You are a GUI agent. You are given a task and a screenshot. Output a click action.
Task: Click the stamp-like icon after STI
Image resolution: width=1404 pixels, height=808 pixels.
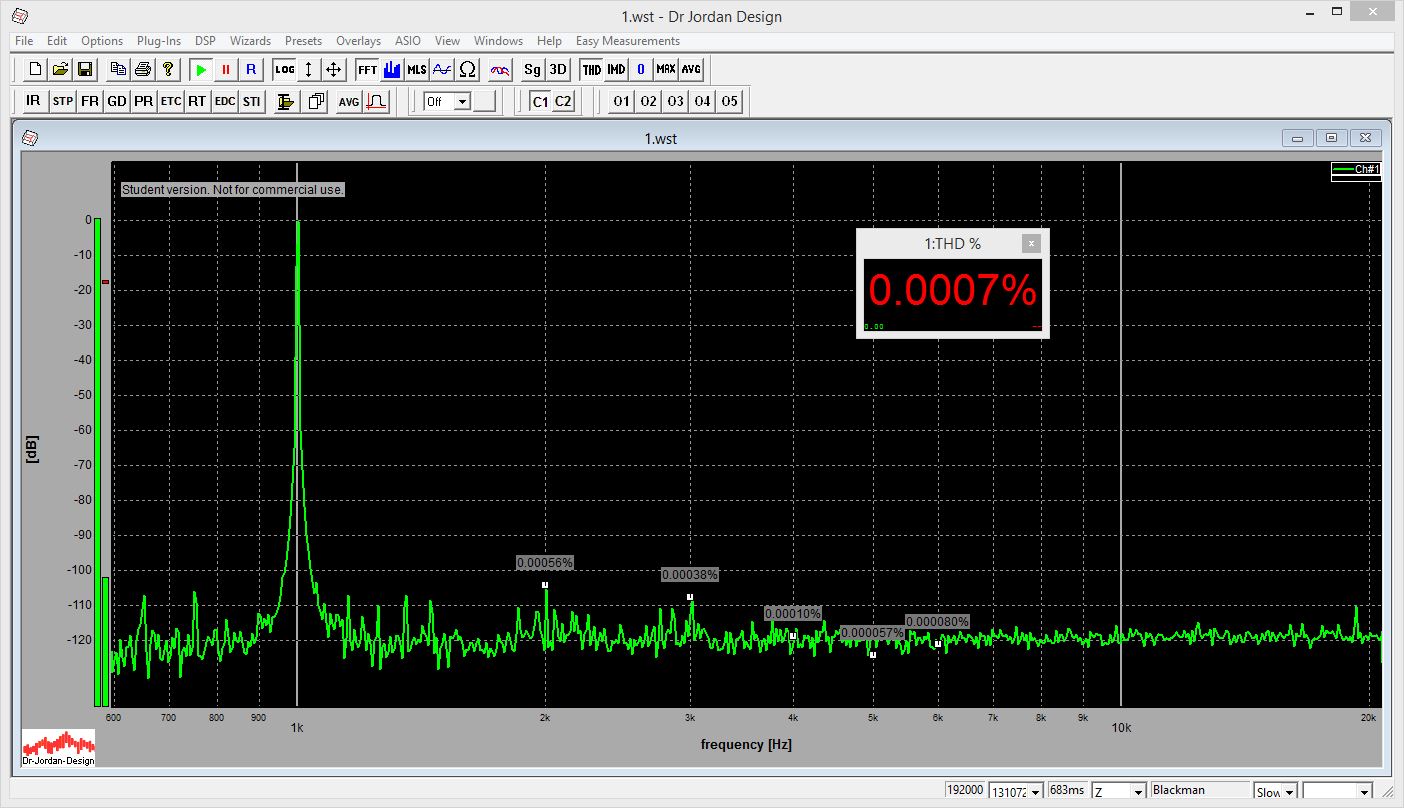[286, 101]
